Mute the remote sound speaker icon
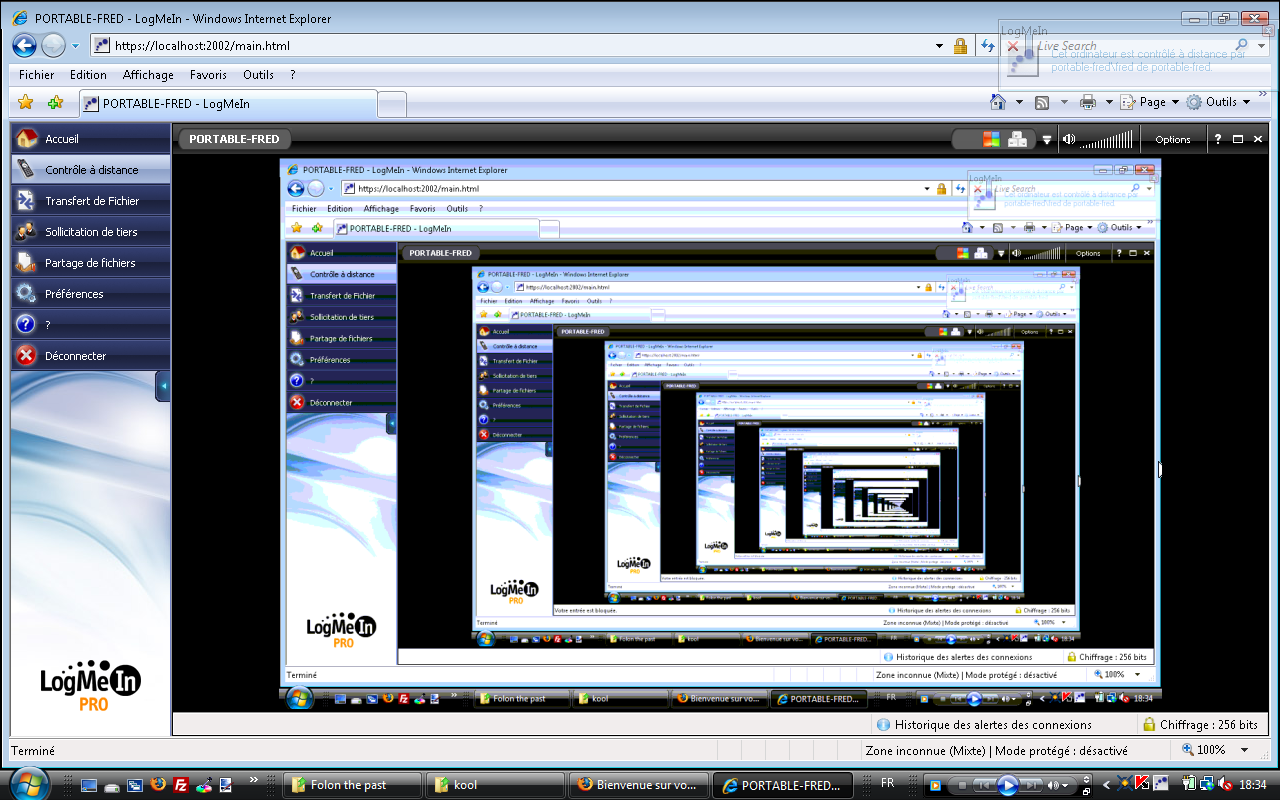 tap(1069, 139)
